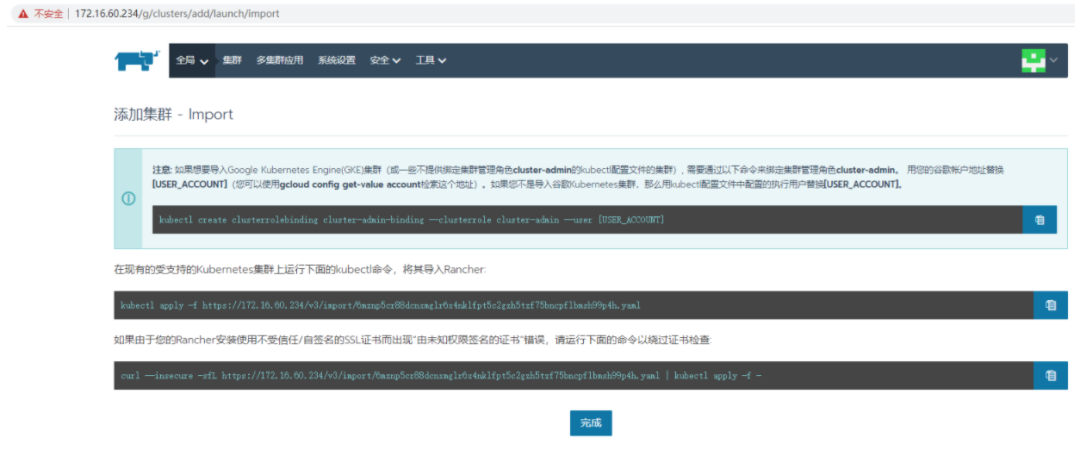Click the 不安全 label in address bar
The image size is (1080, 450).
click(48, 14)
